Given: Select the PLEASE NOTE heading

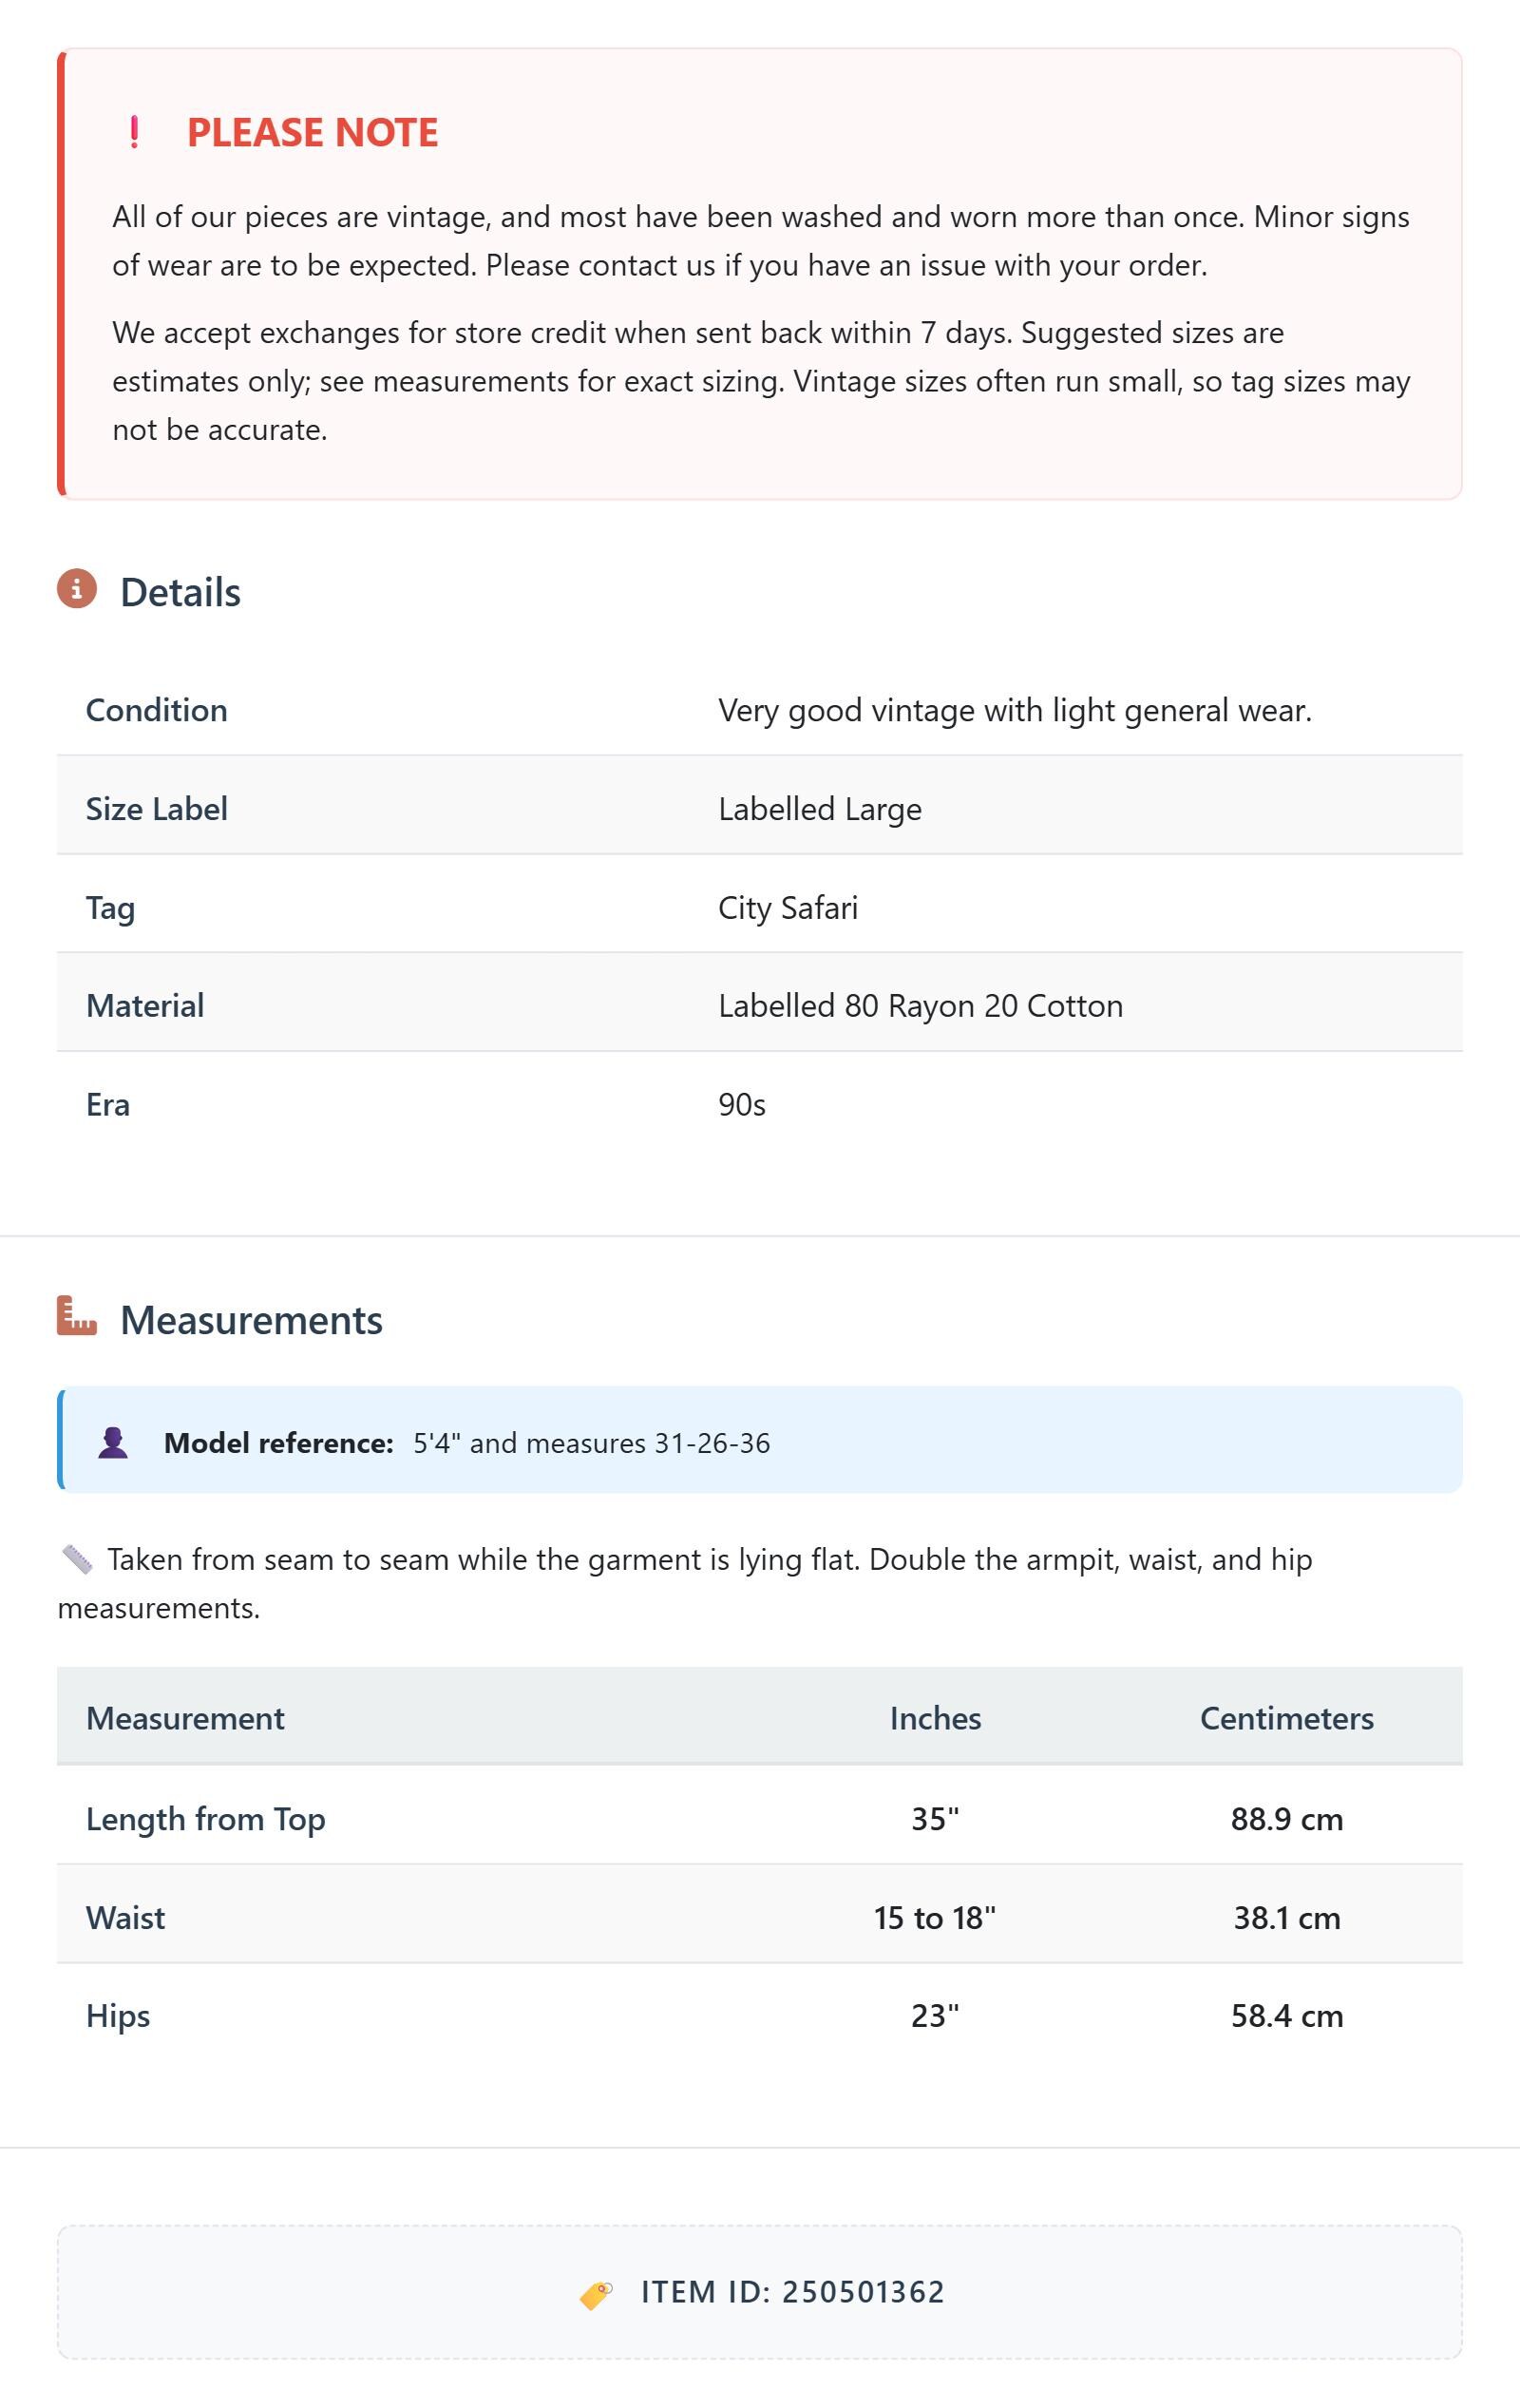Looking at the screenshot, I should [x=312, y=132].
